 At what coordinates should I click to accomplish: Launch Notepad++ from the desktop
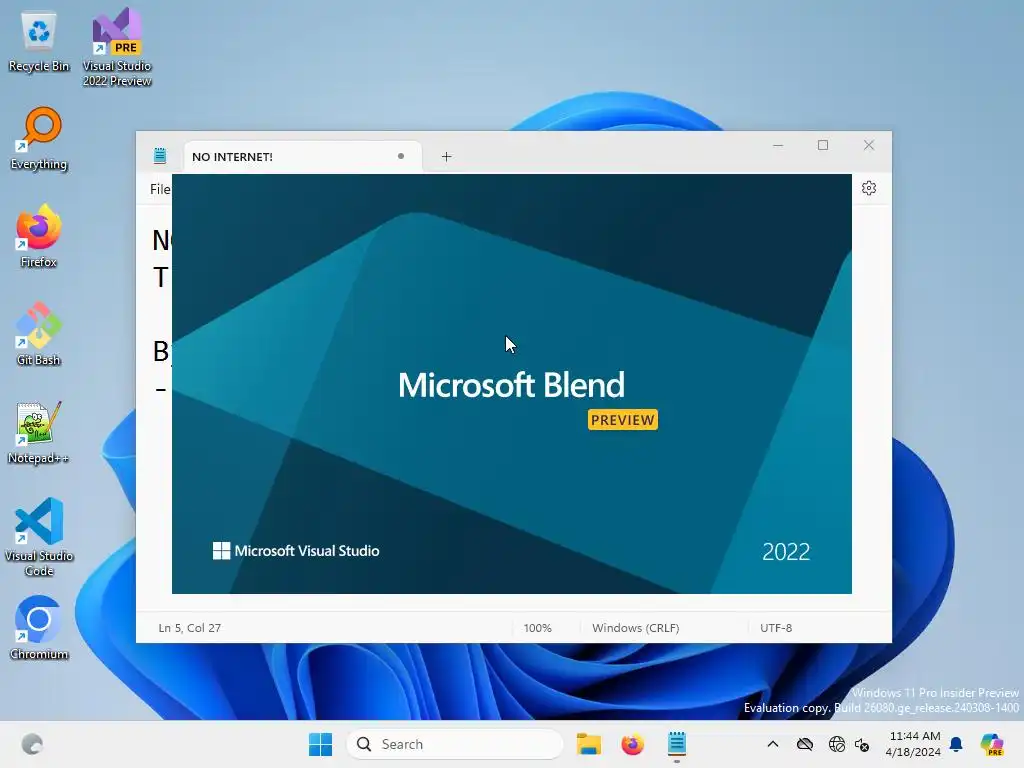[x=39, y=432]
